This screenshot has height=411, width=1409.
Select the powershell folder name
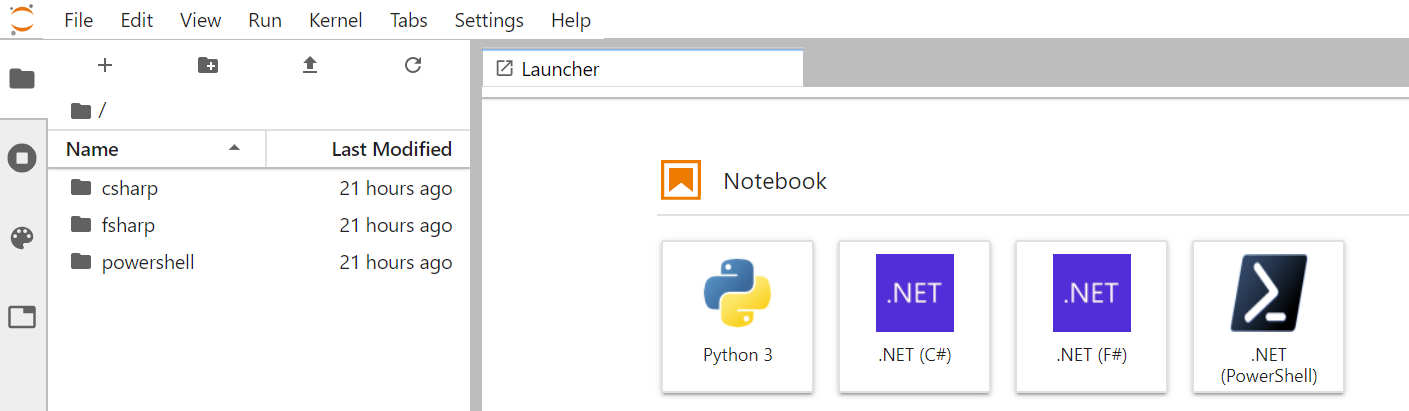pos(148,263)
